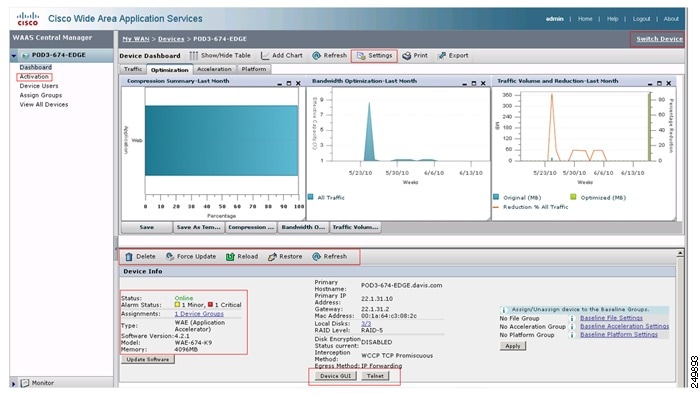Viewport: 700px width, 397px height.
Task: Click the Optimized (MB) legend swatch
Action: click(x=573, y=197)
